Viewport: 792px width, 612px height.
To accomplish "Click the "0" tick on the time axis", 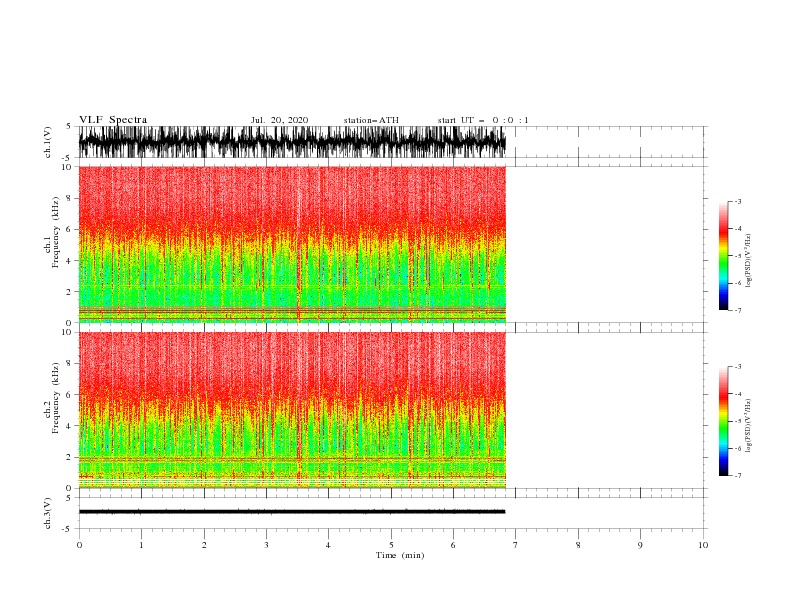I will coord(79,545).
